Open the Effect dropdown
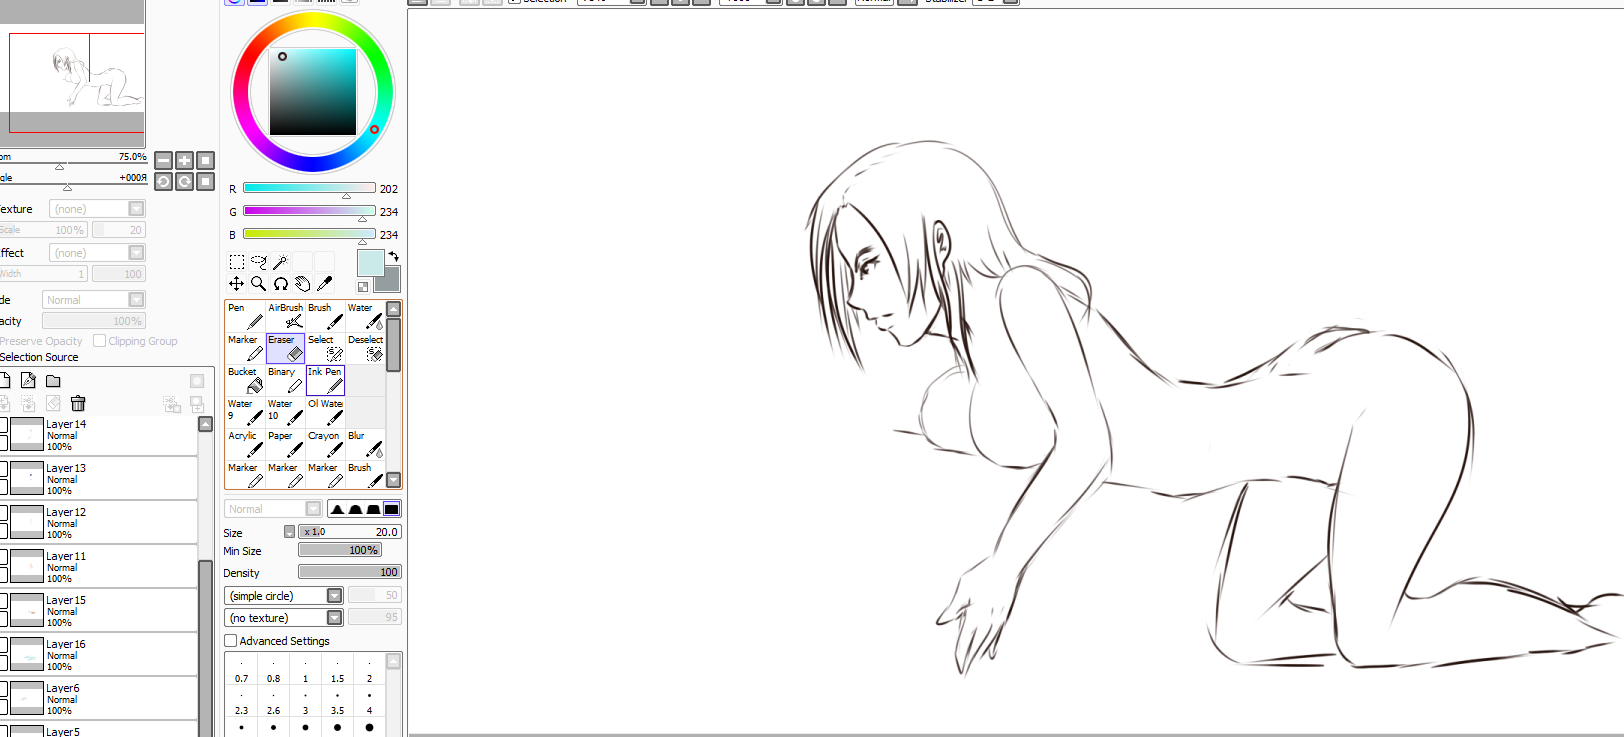 pyautogui.click(x=97, y=253)
